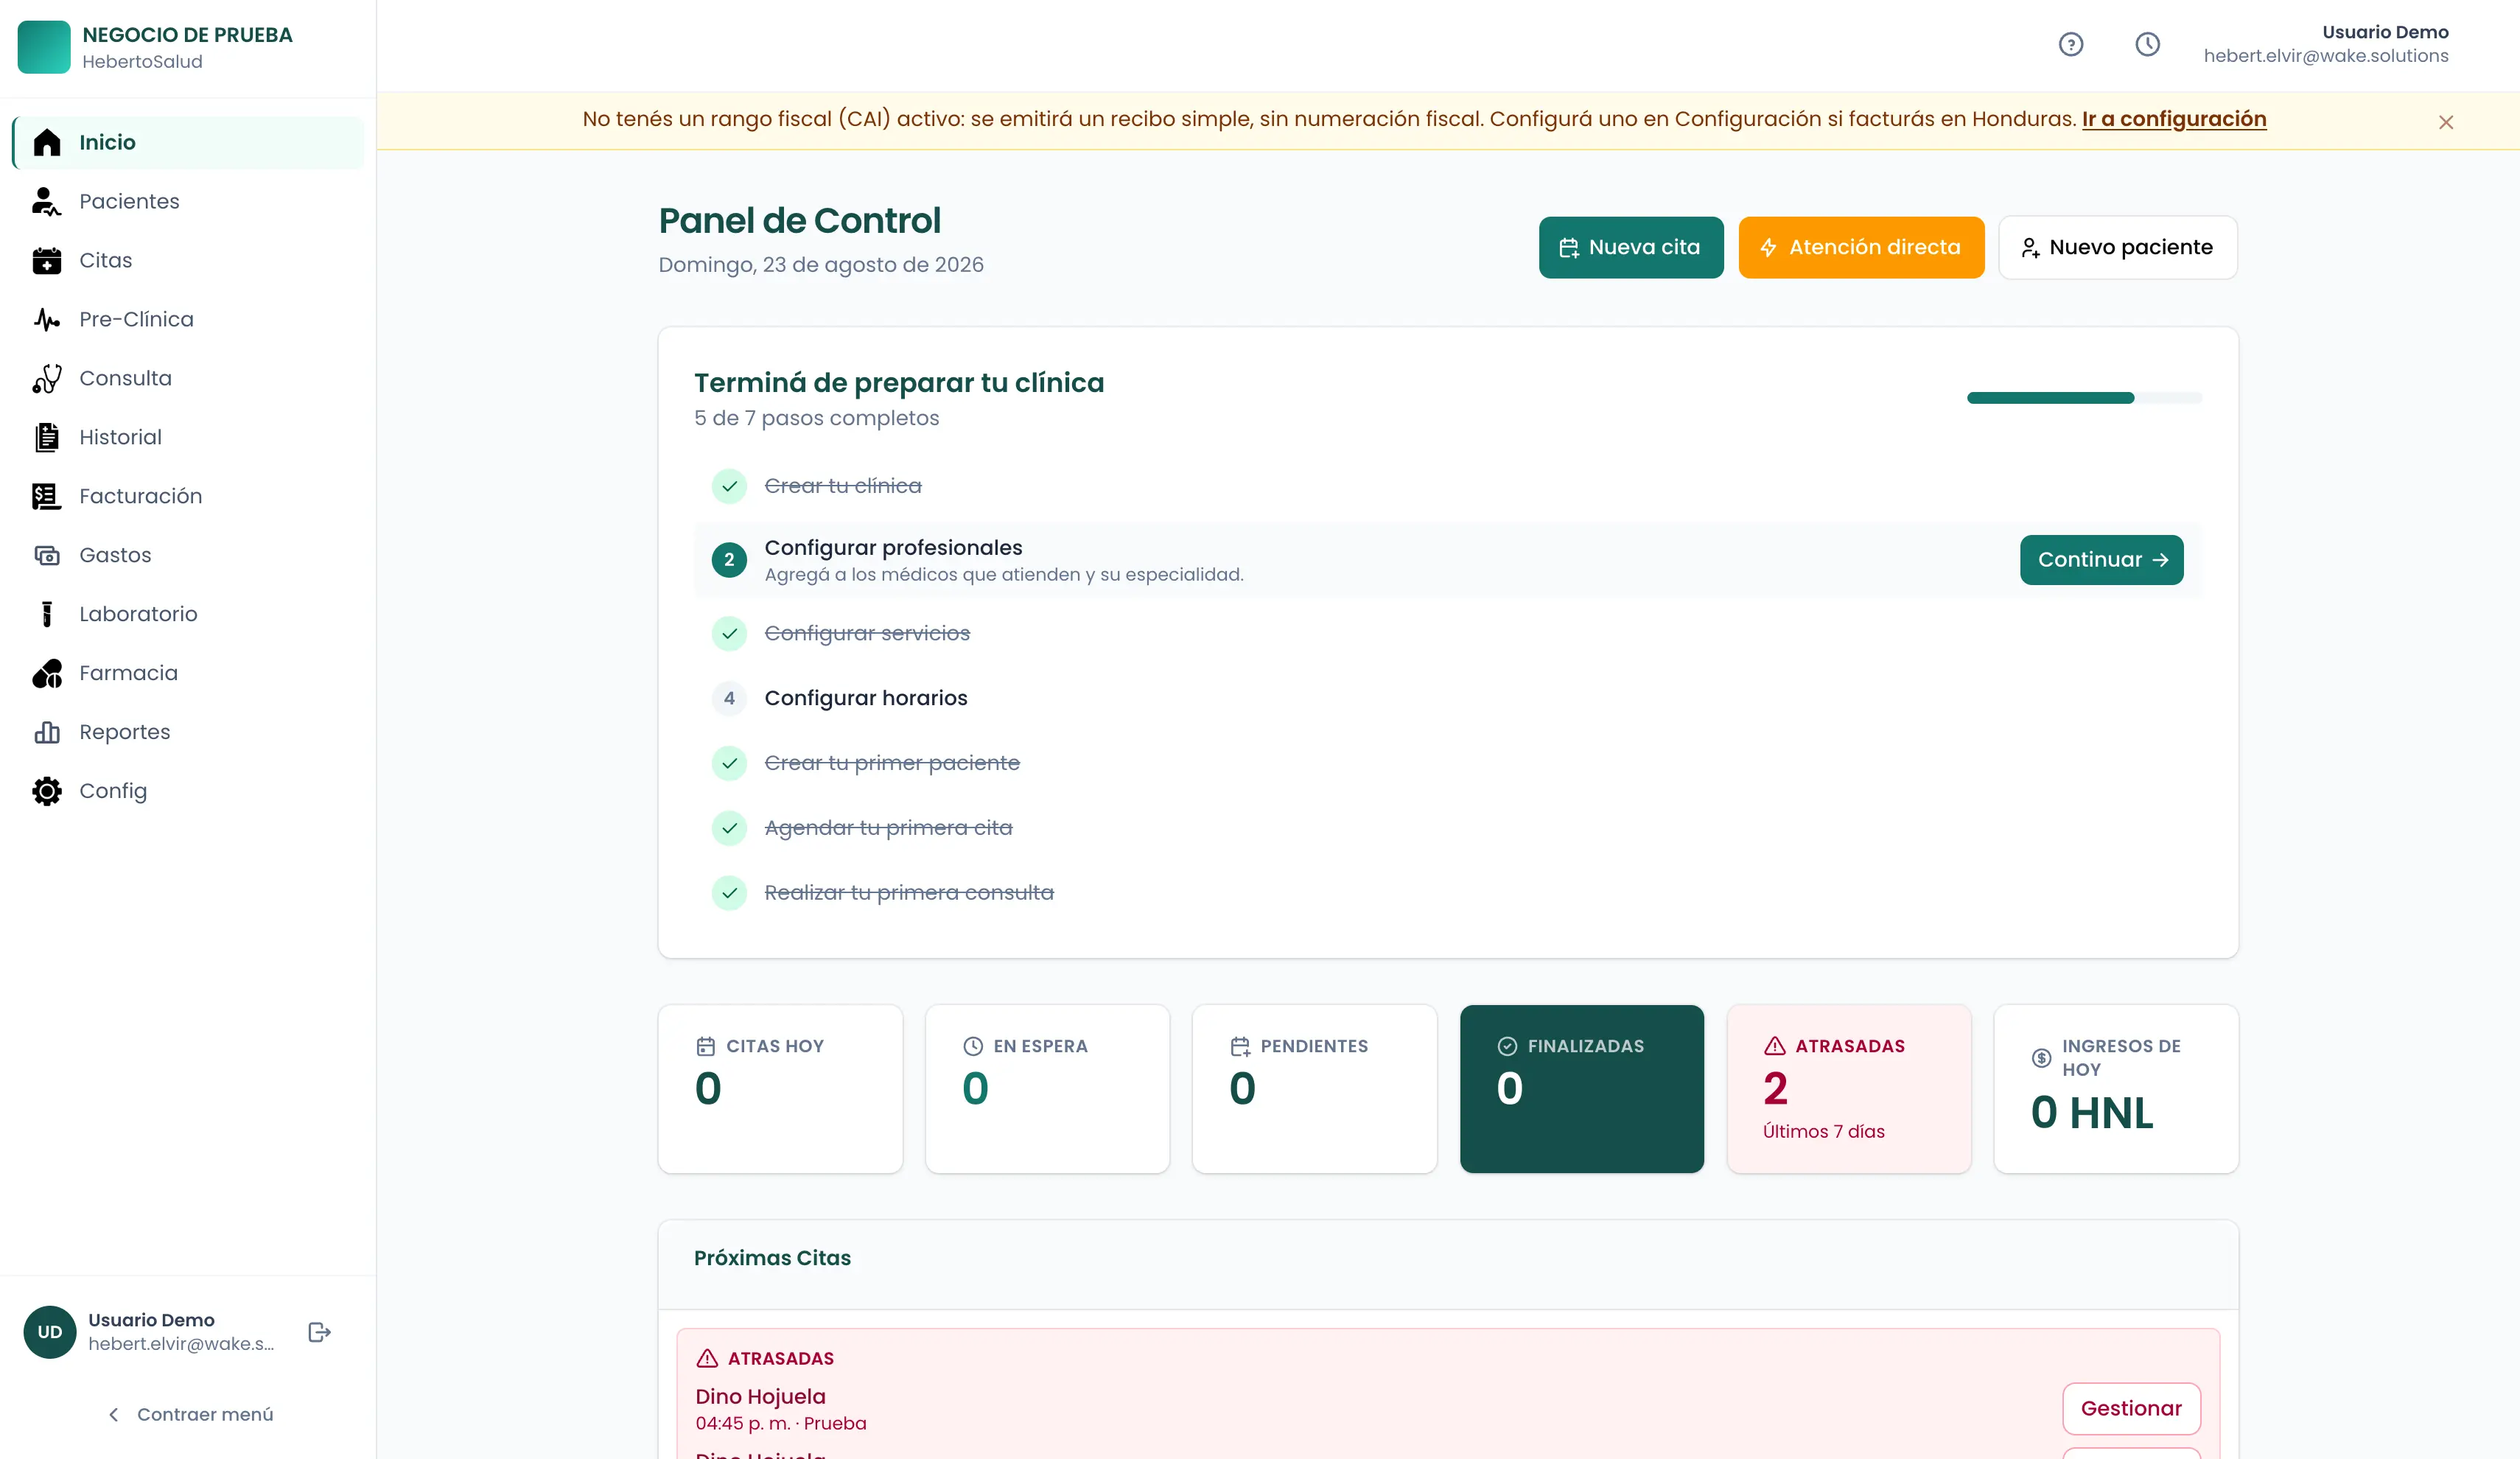Click the green business logo square

click(x=44, y=47)
